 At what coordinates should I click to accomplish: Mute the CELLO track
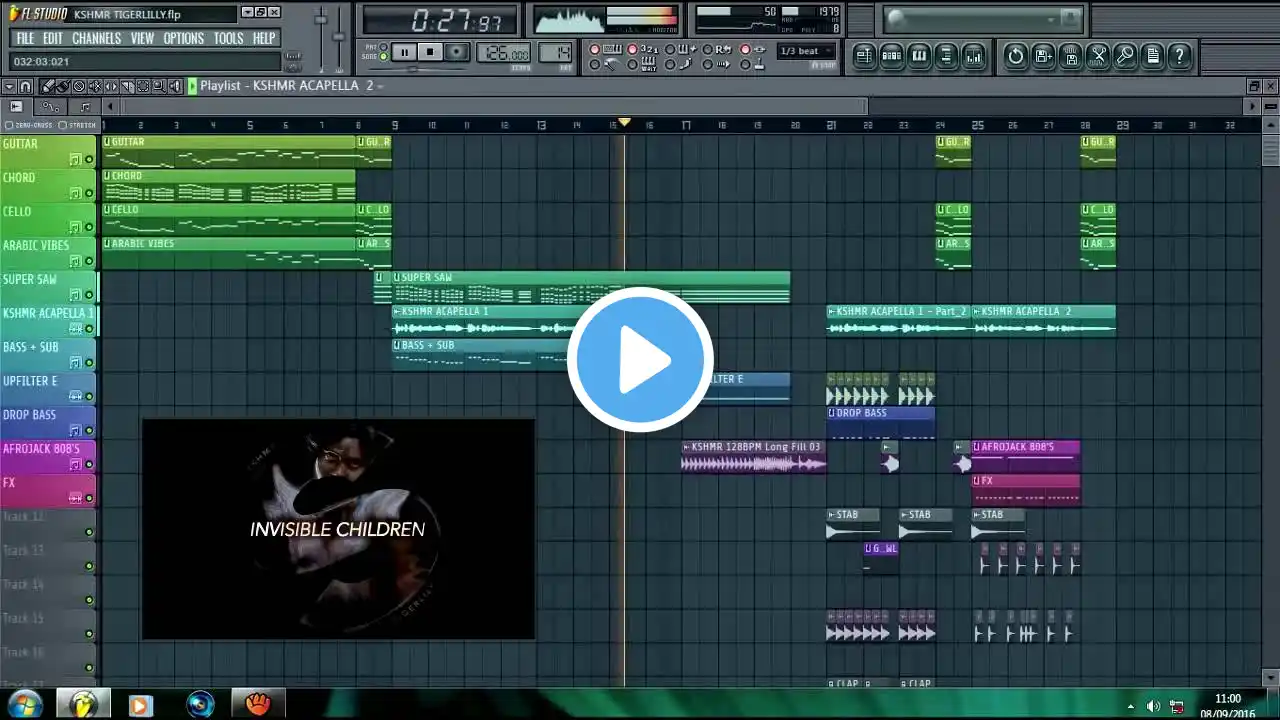click(89, 228)
